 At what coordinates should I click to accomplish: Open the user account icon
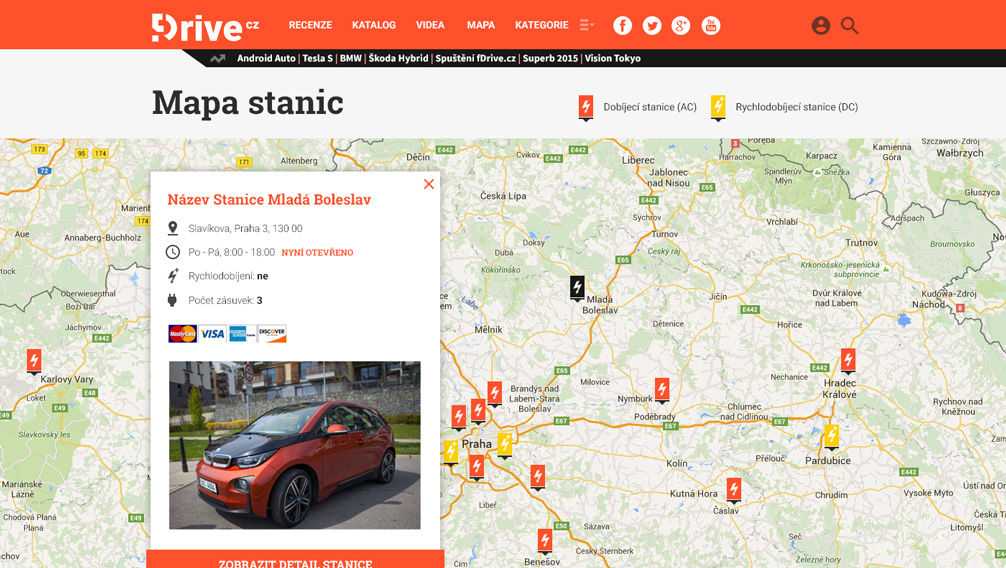click(x=821, y=26)
